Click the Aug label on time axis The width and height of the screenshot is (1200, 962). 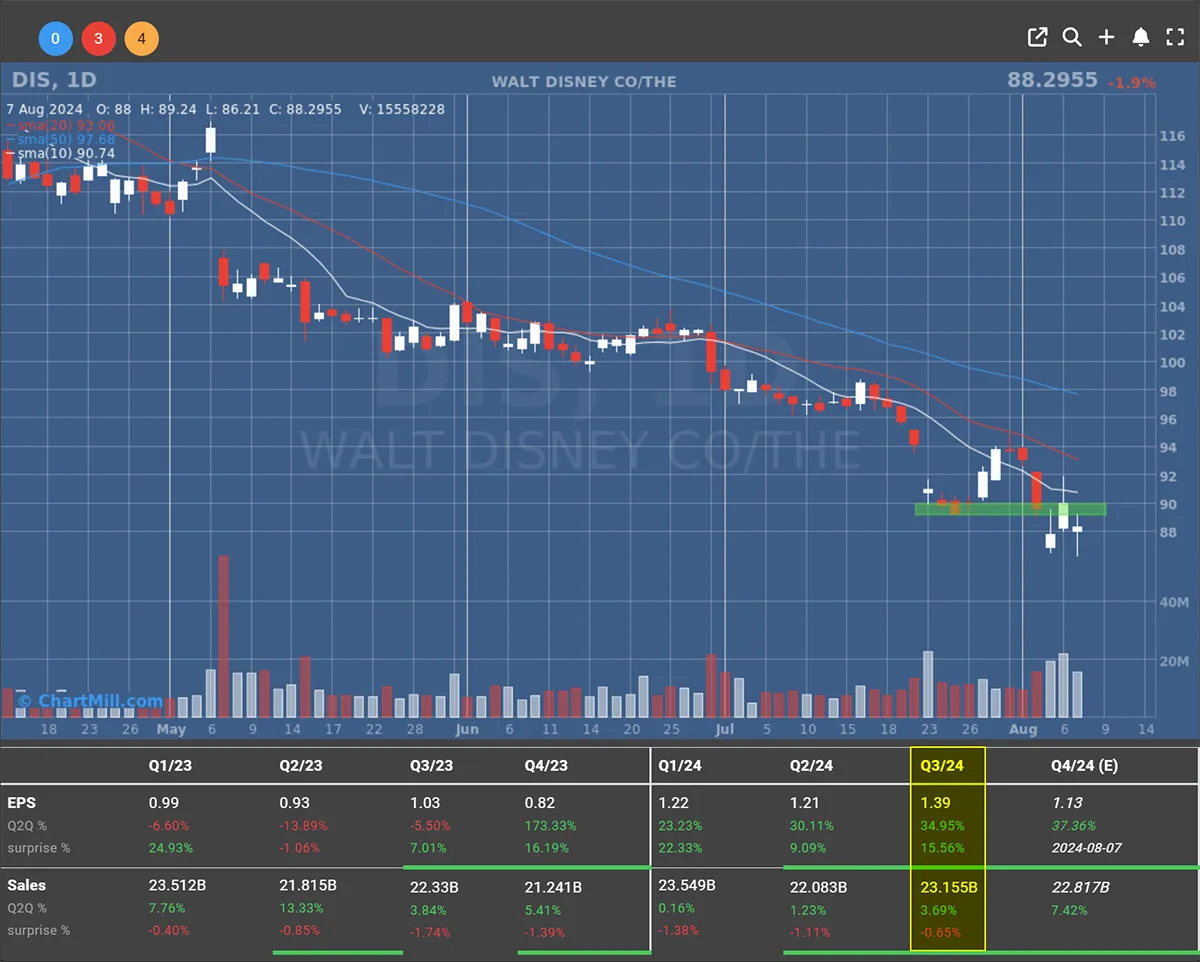pos(1022,729)
